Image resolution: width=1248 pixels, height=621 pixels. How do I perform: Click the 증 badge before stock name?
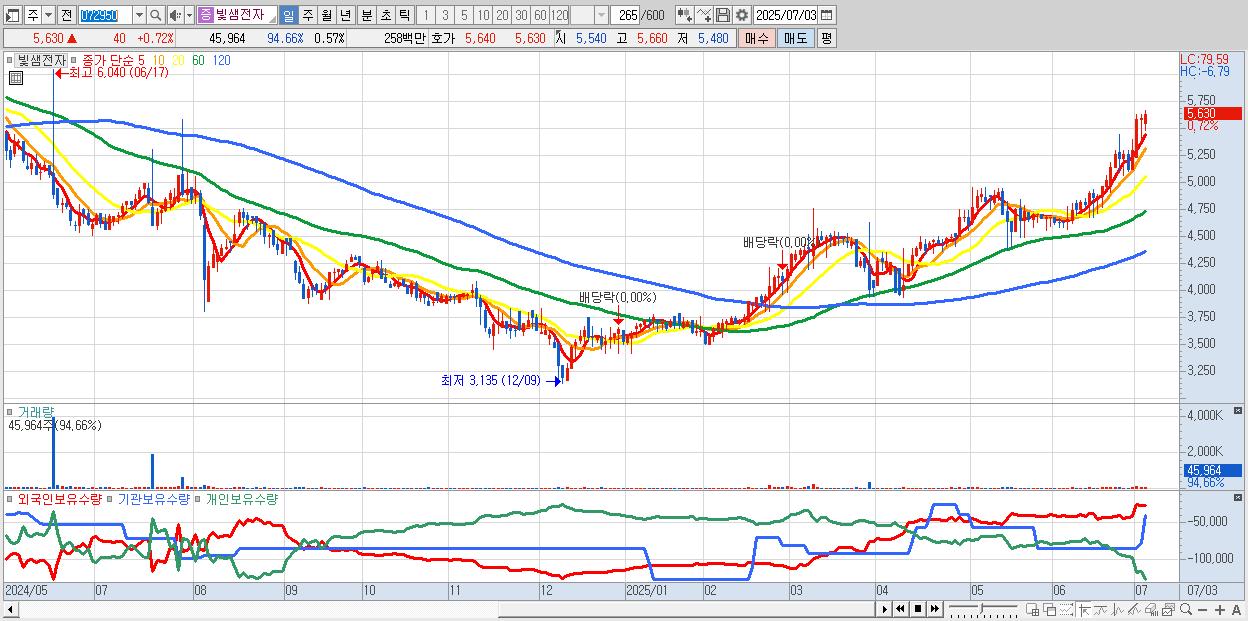205,15
